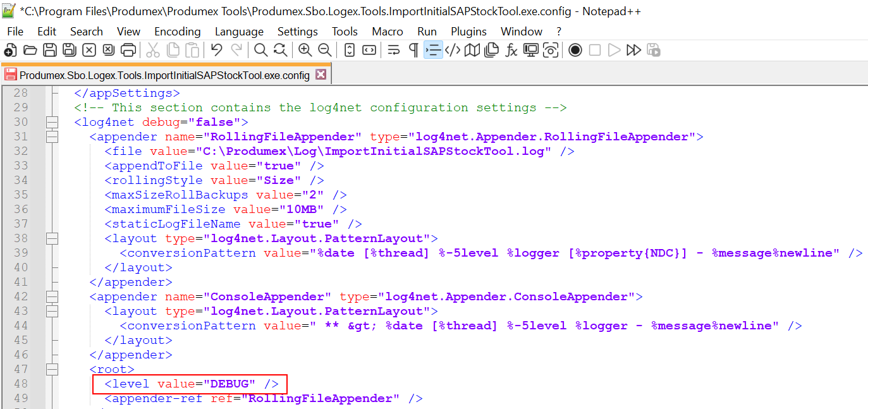This screenshot has width=873, height=411.
Task: Click the log file path on line 32
Action: pyautogui.click(x=372, y=151)
